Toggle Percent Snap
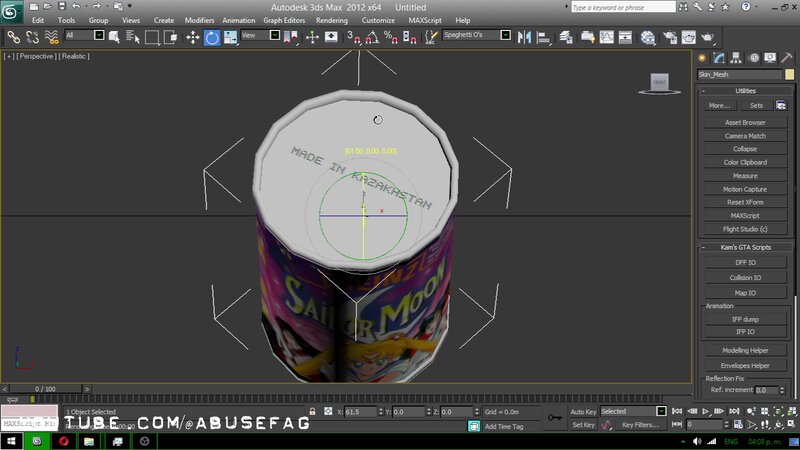This screenshot has width=800, height=450. (391, 37)
